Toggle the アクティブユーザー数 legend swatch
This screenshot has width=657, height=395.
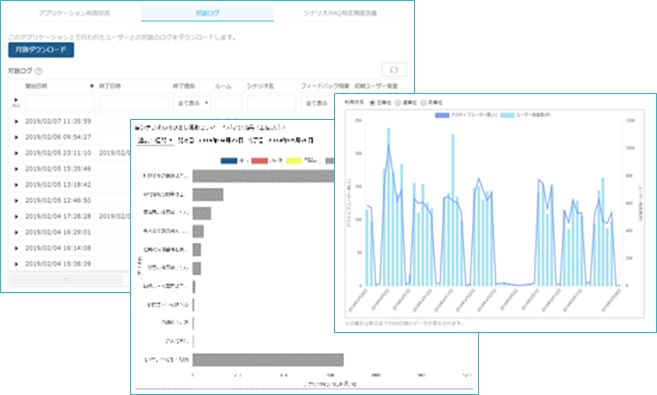[442, 115]
